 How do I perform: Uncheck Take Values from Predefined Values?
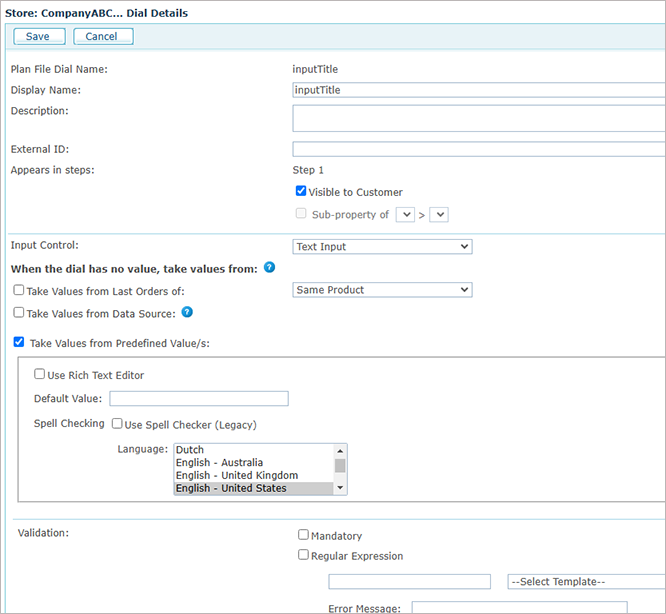19,342
